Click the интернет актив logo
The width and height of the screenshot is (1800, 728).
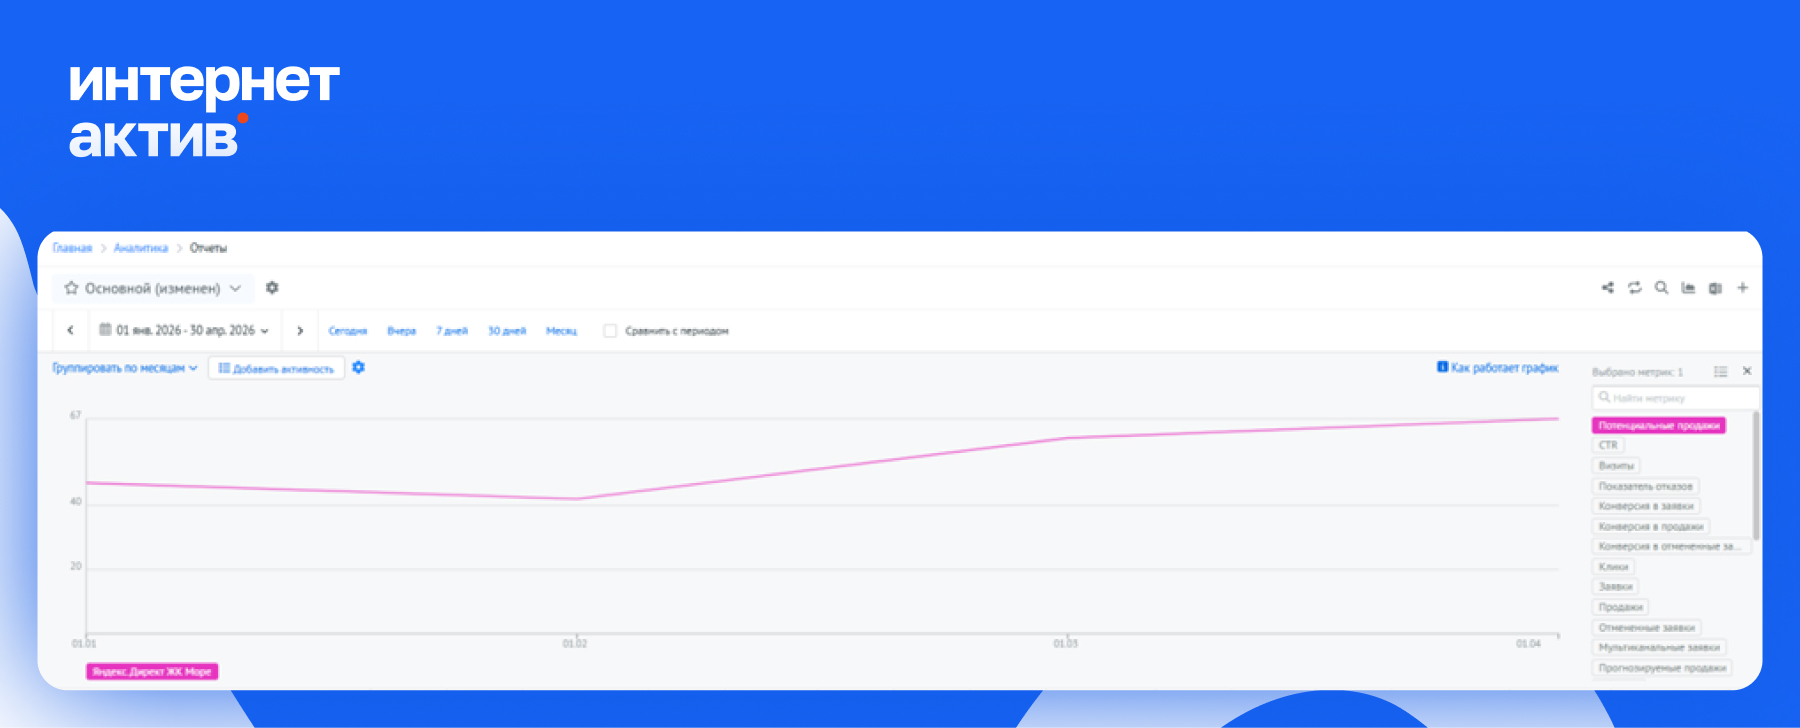tap(204, 110)
